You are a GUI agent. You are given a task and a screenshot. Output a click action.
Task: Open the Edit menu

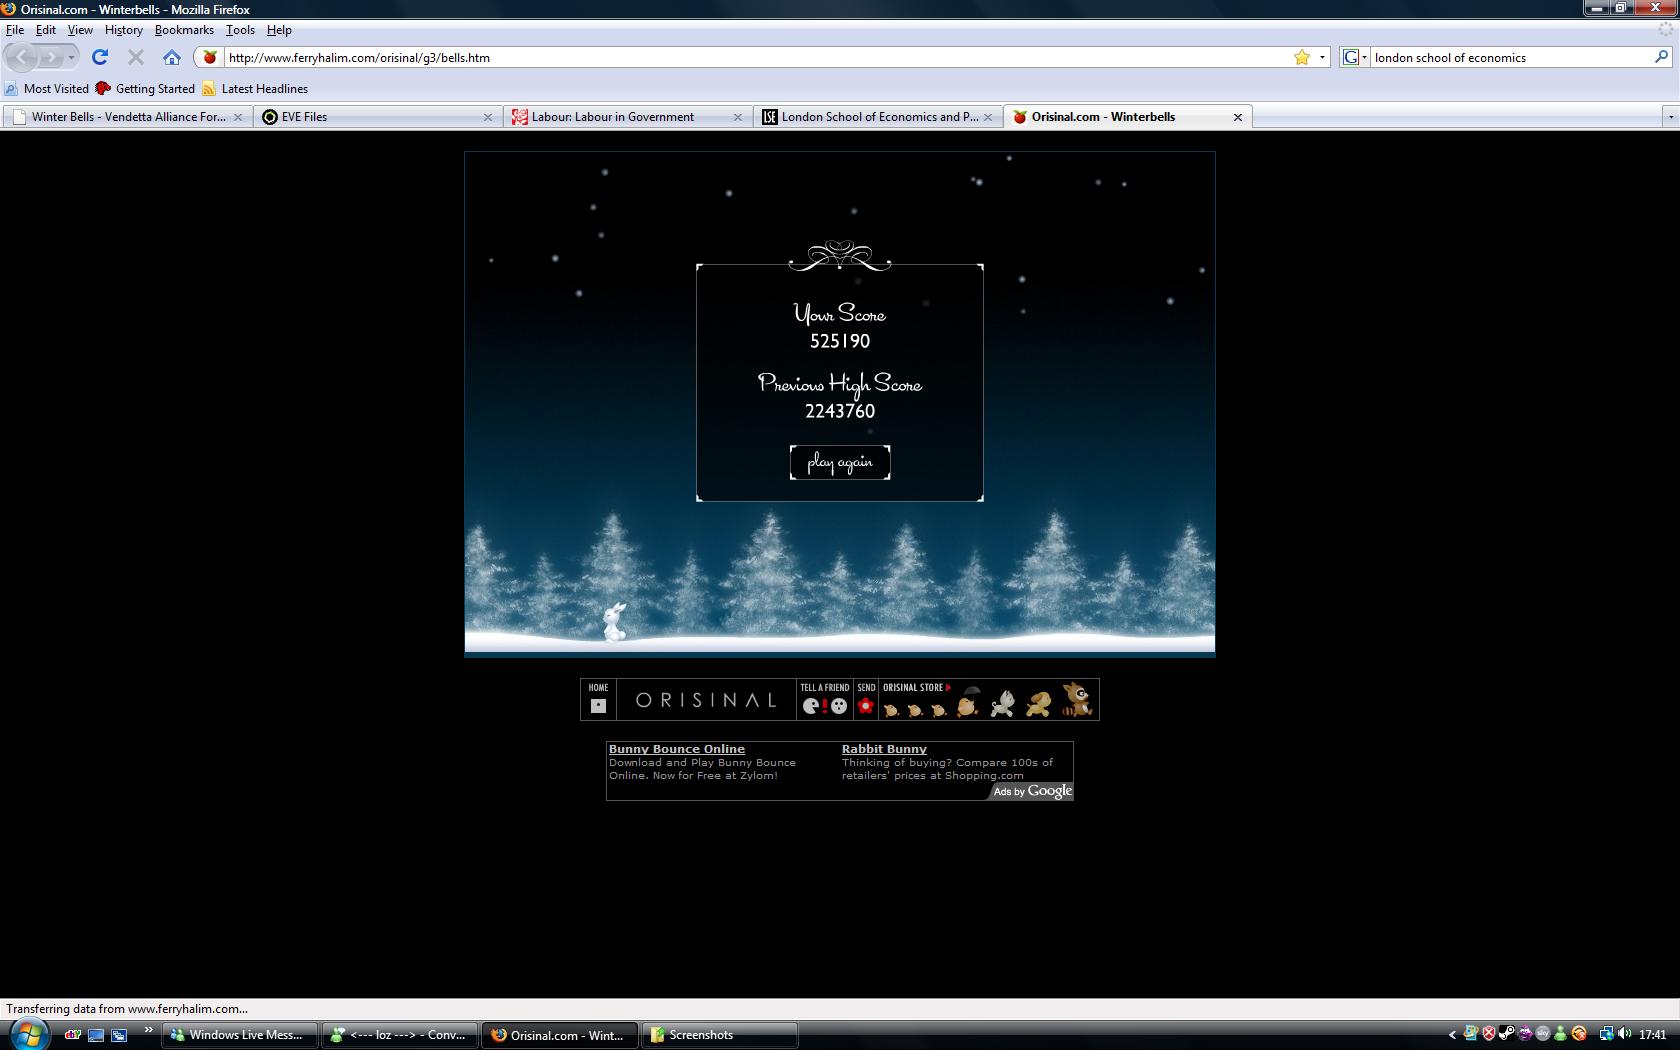coord(46,30)
